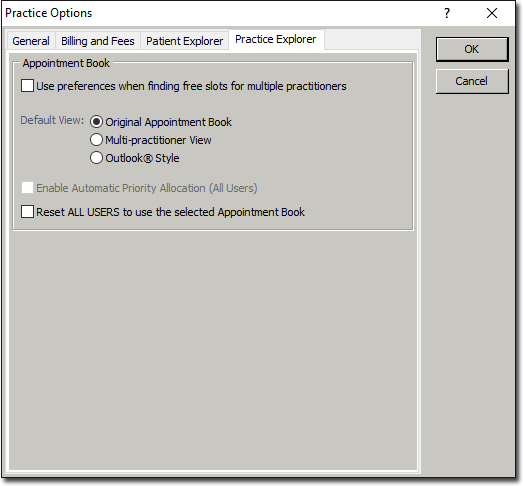Choose Original Appointment Book radio button
This screenshot has height=486, width=523.
click(x=96, y=122)
